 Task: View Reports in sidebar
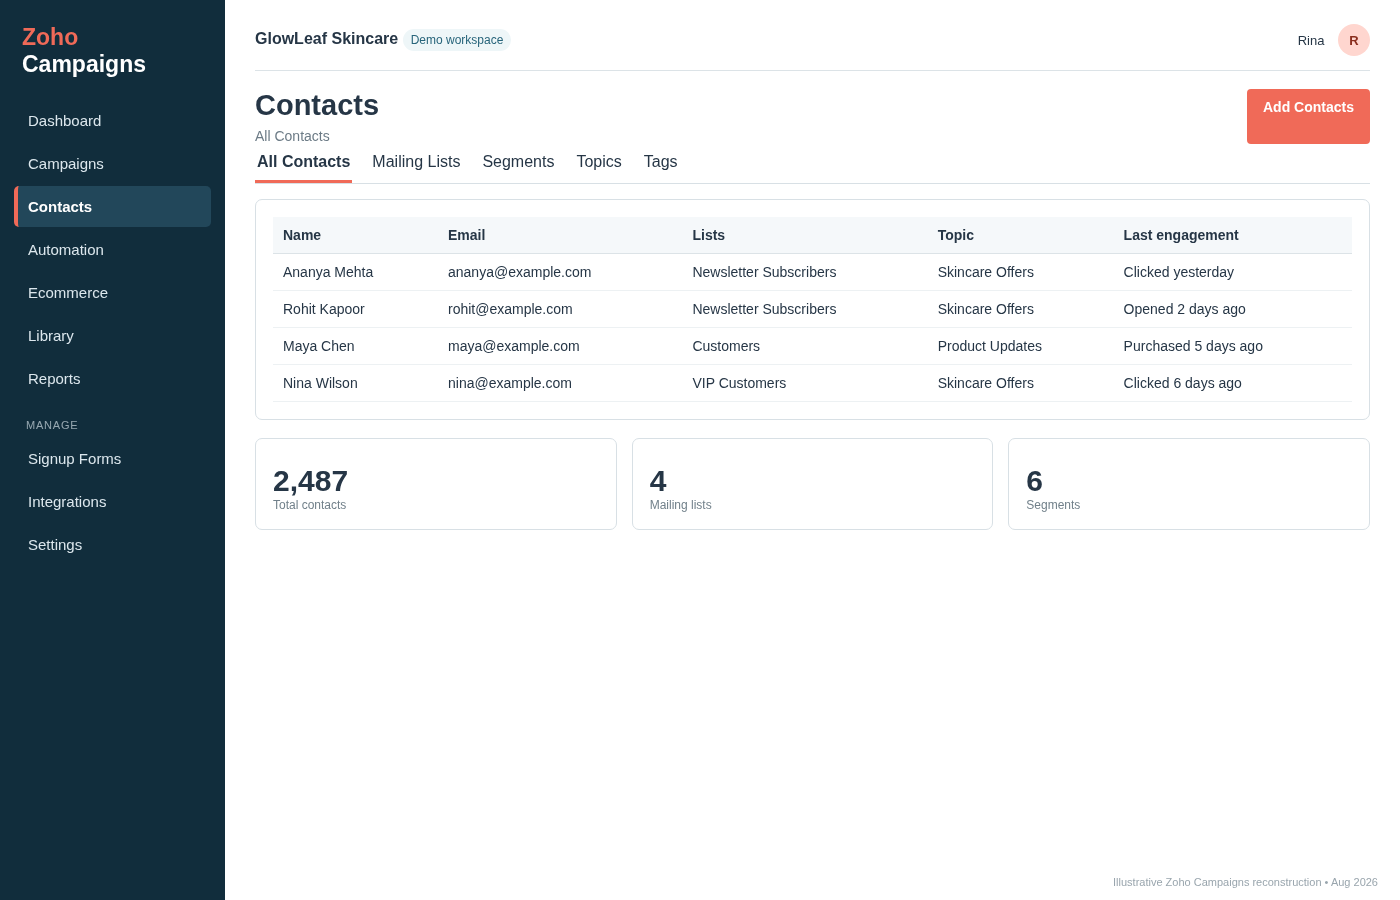click(112, 379)
